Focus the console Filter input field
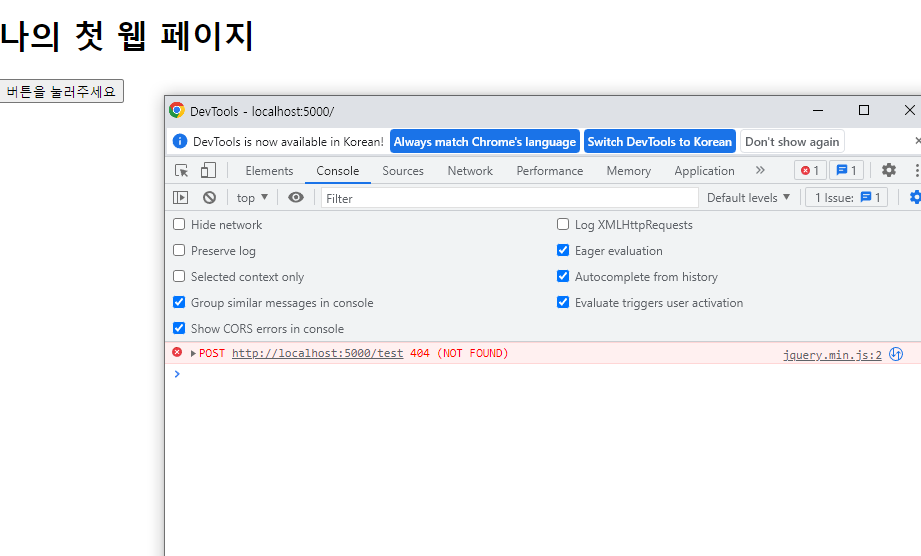Viewport: 921px width, 556px height. point(510,198)
